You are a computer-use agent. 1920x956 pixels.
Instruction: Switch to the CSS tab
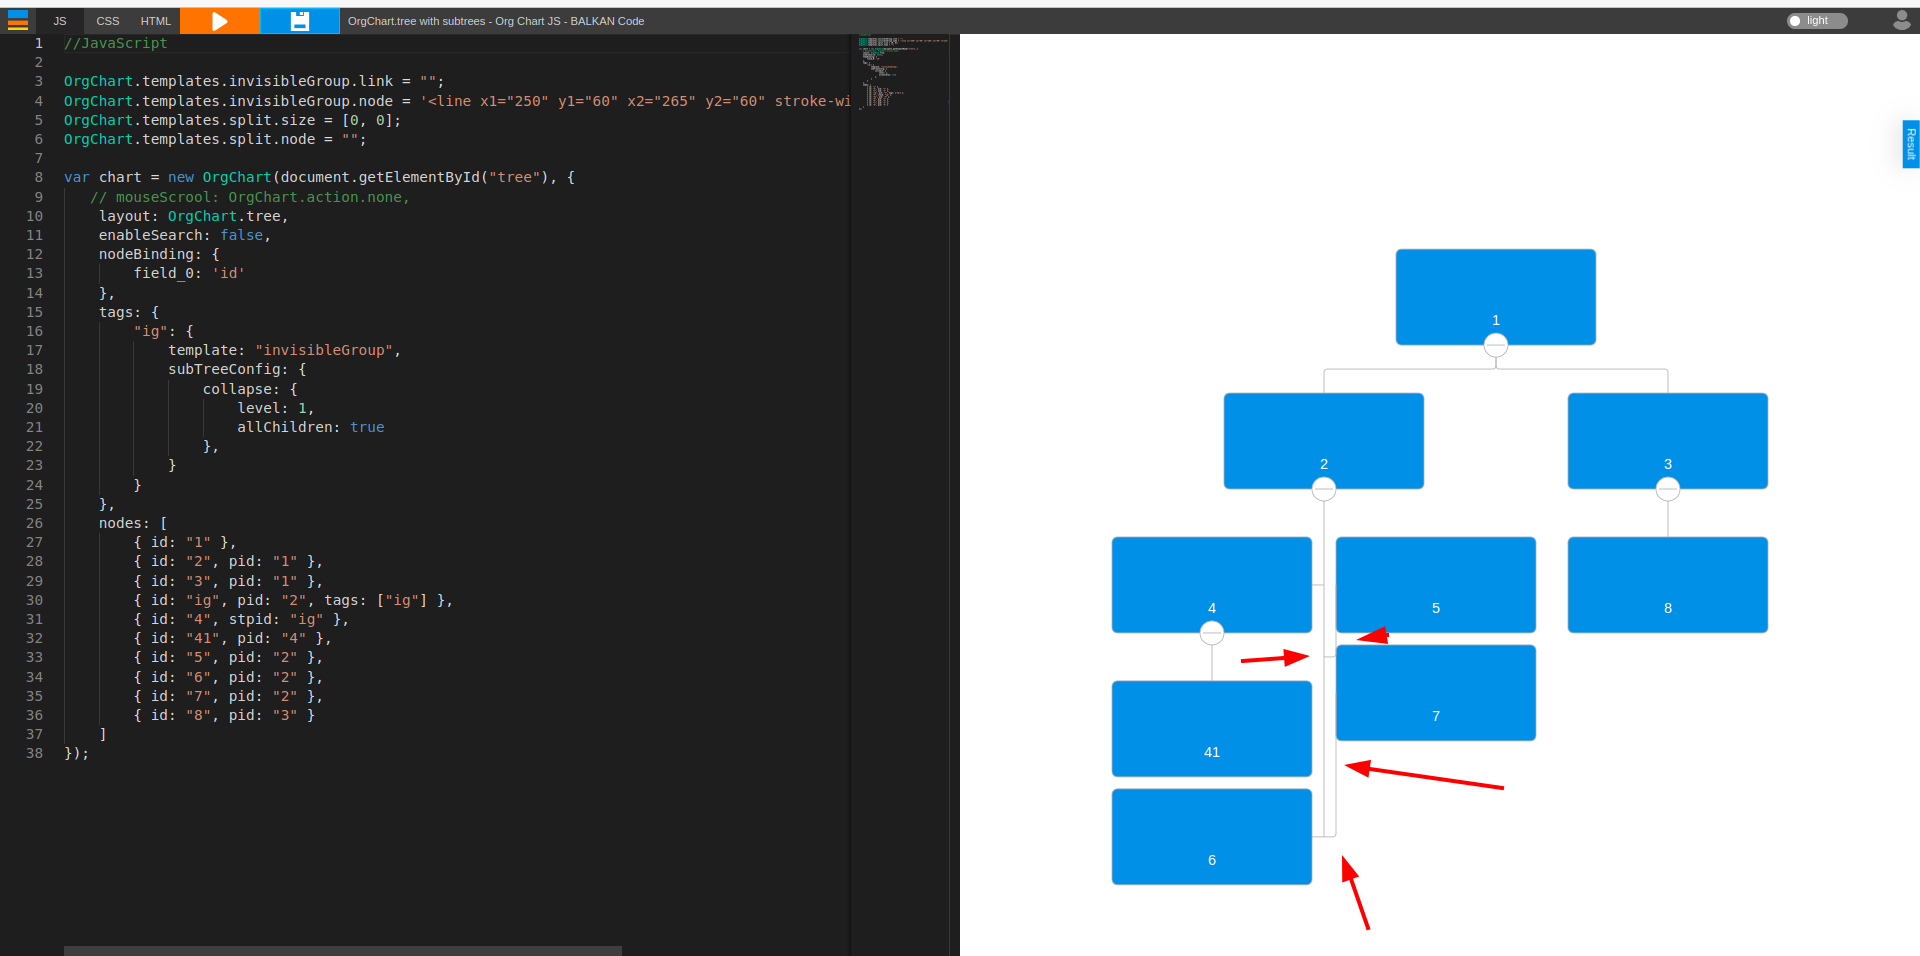(107, 20)
